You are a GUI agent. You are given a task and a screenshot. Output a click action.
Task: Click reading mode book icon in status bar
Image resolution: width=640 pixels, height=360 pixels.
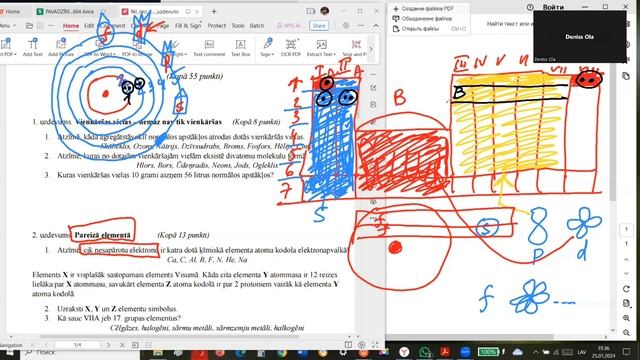point(348,345)
